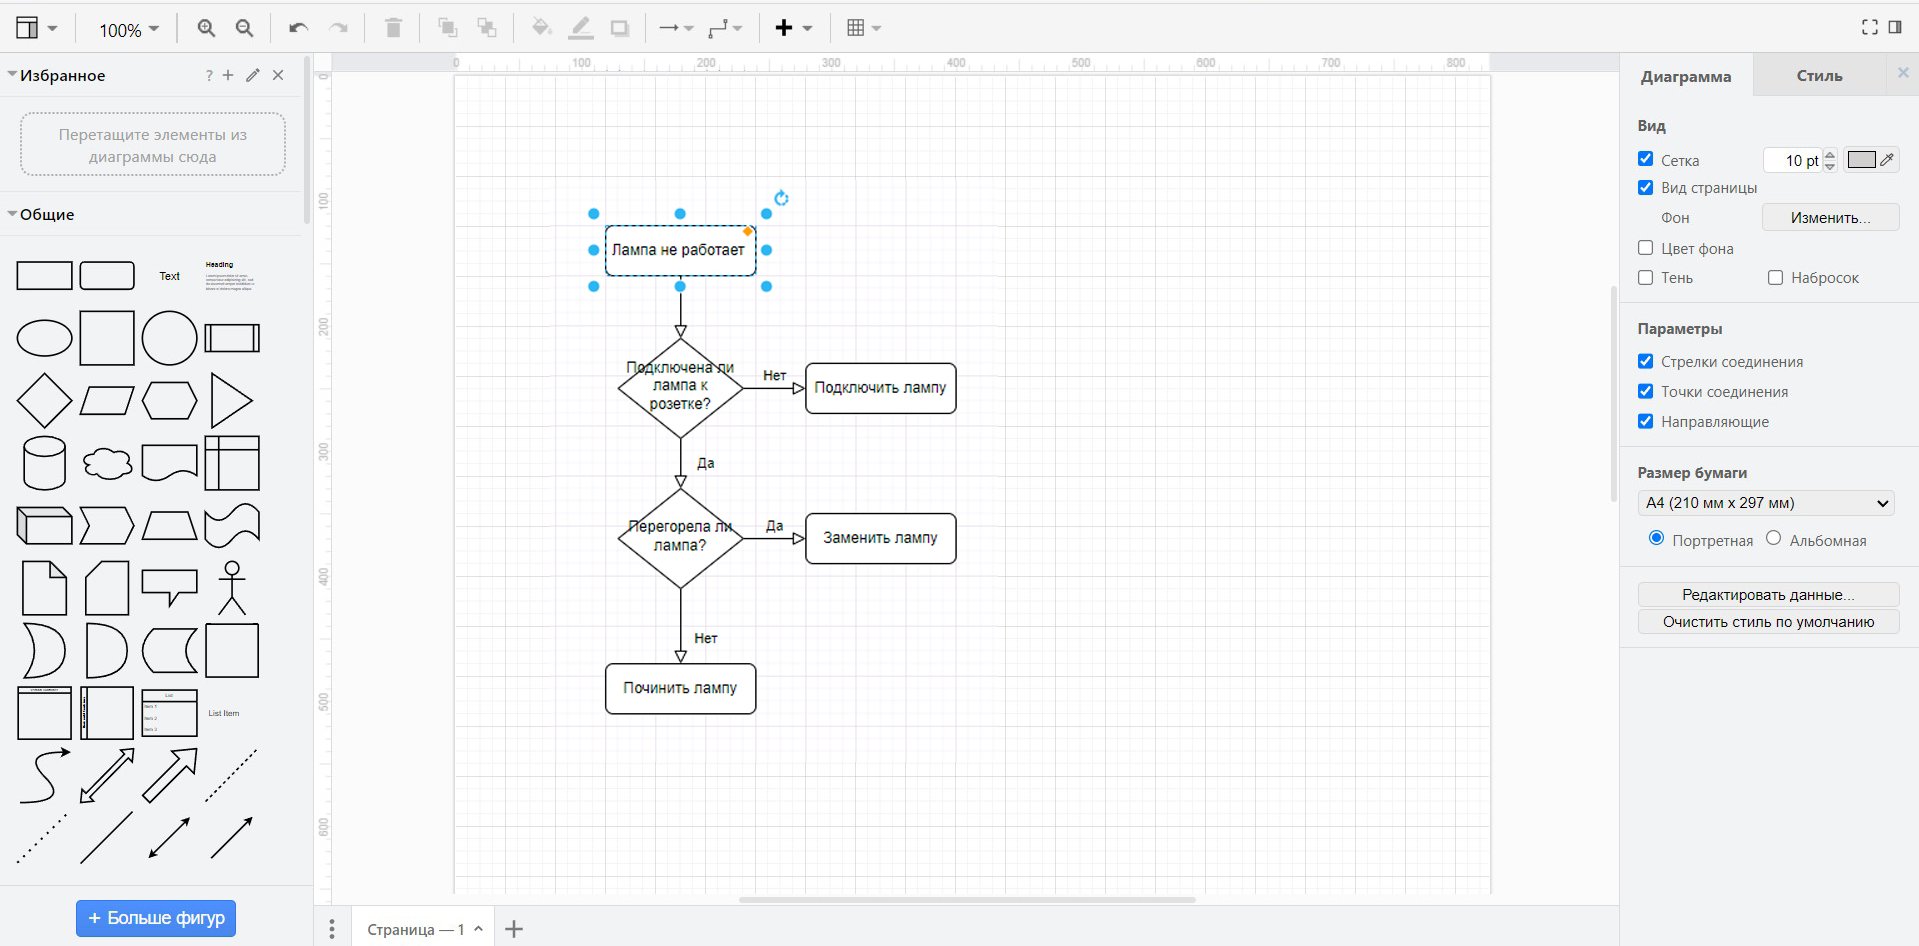Screen dimensions: 1919x946
Task: Select the curved S-arrow connector shape
Action: (44, 775)
